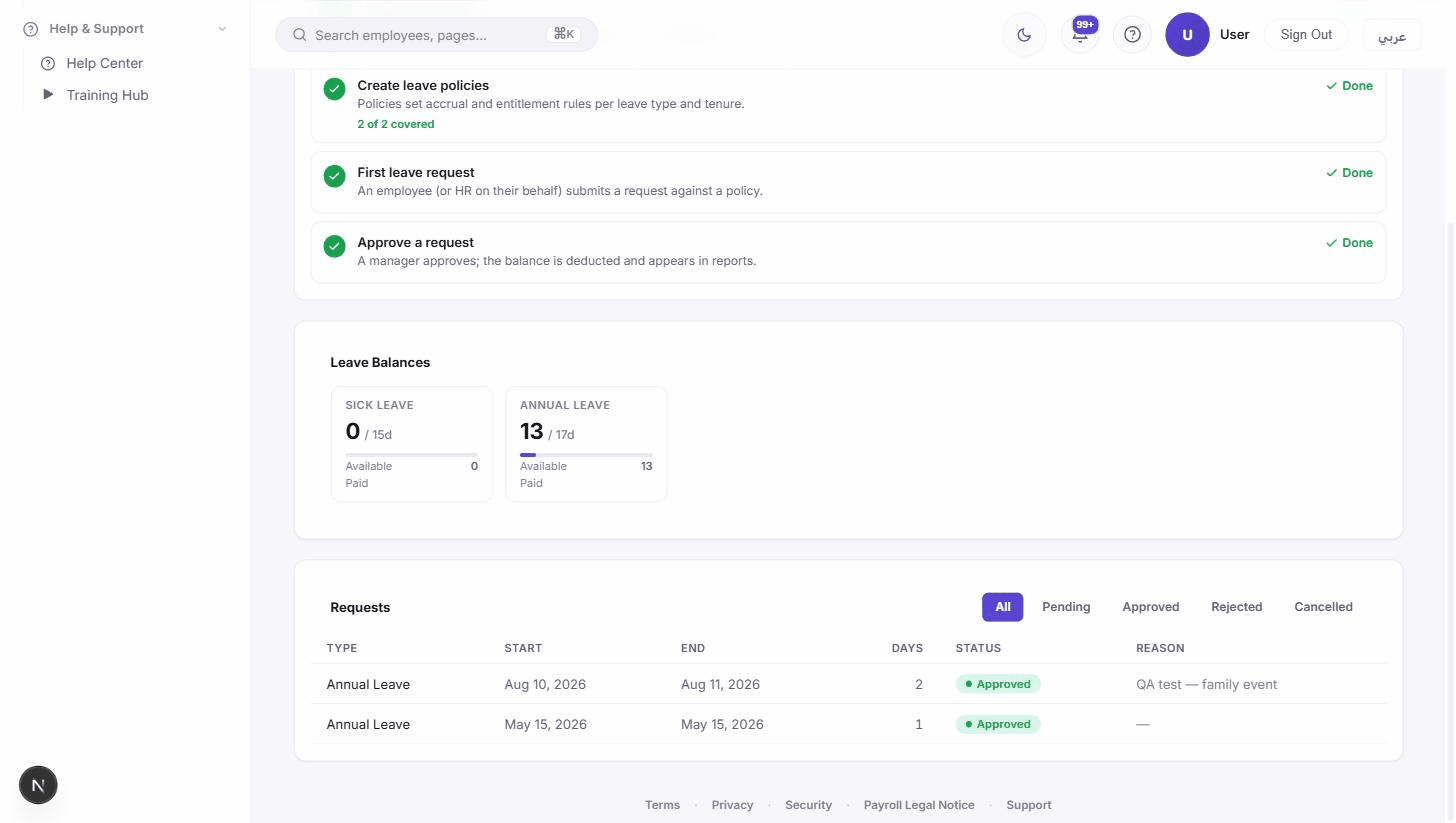This screenshot has height=823, width=1456.
Task: Toggle dark mode moon icon
Action: (x=1024, y=35)
